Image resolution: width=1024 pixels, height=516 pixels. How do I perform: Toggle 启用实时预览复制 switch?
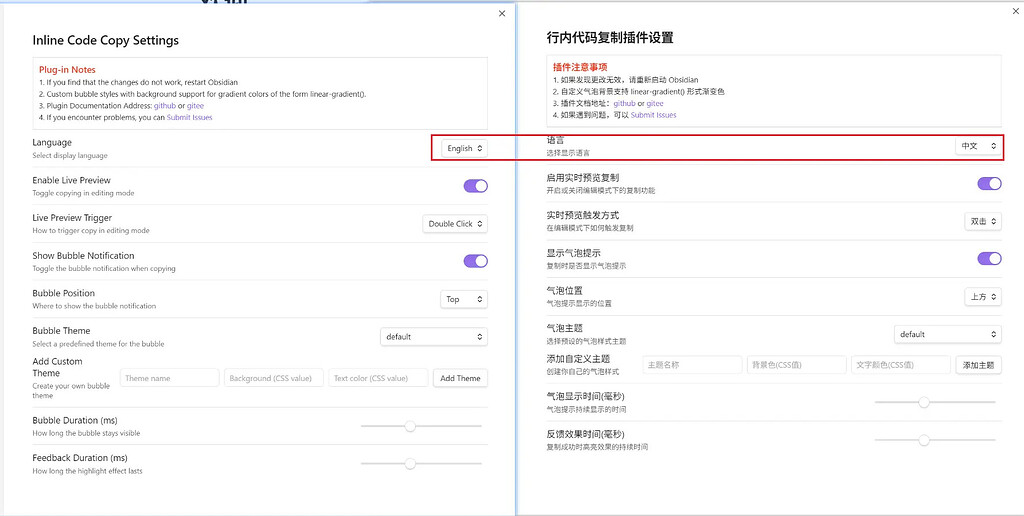[x=989, y=183]
